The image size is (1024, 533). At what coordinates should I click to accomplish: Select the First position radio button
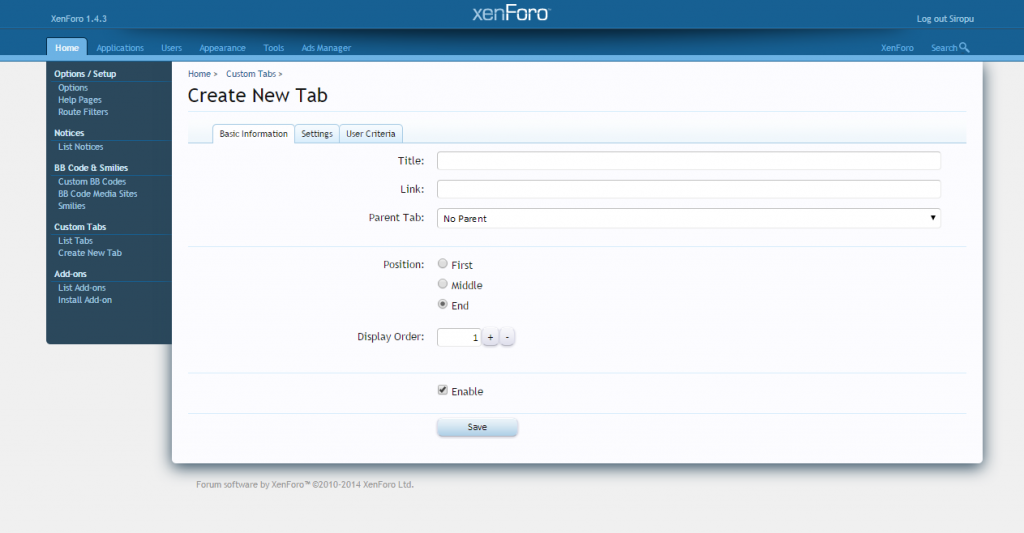click(443, 264)
